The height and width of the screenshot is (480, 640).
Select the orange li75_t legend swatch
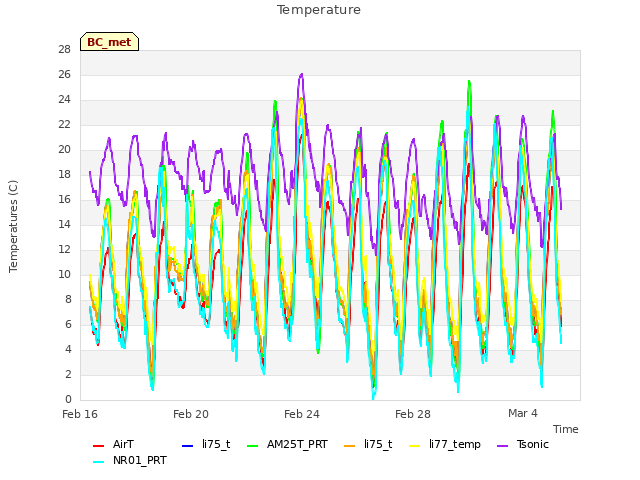[x=350, y=446]
